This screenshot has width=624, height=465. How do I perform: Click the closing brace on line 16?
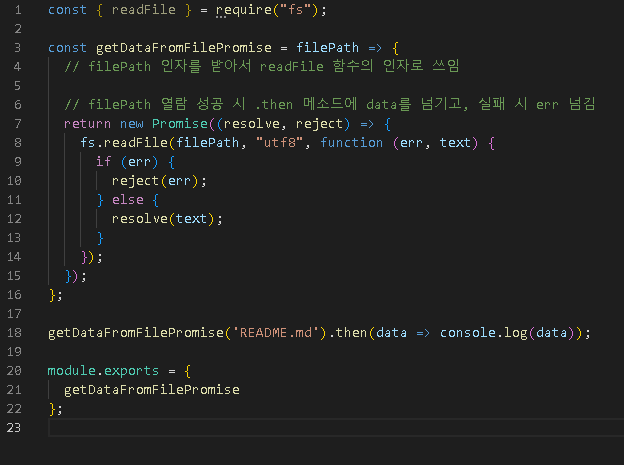[x=52, y=295]
